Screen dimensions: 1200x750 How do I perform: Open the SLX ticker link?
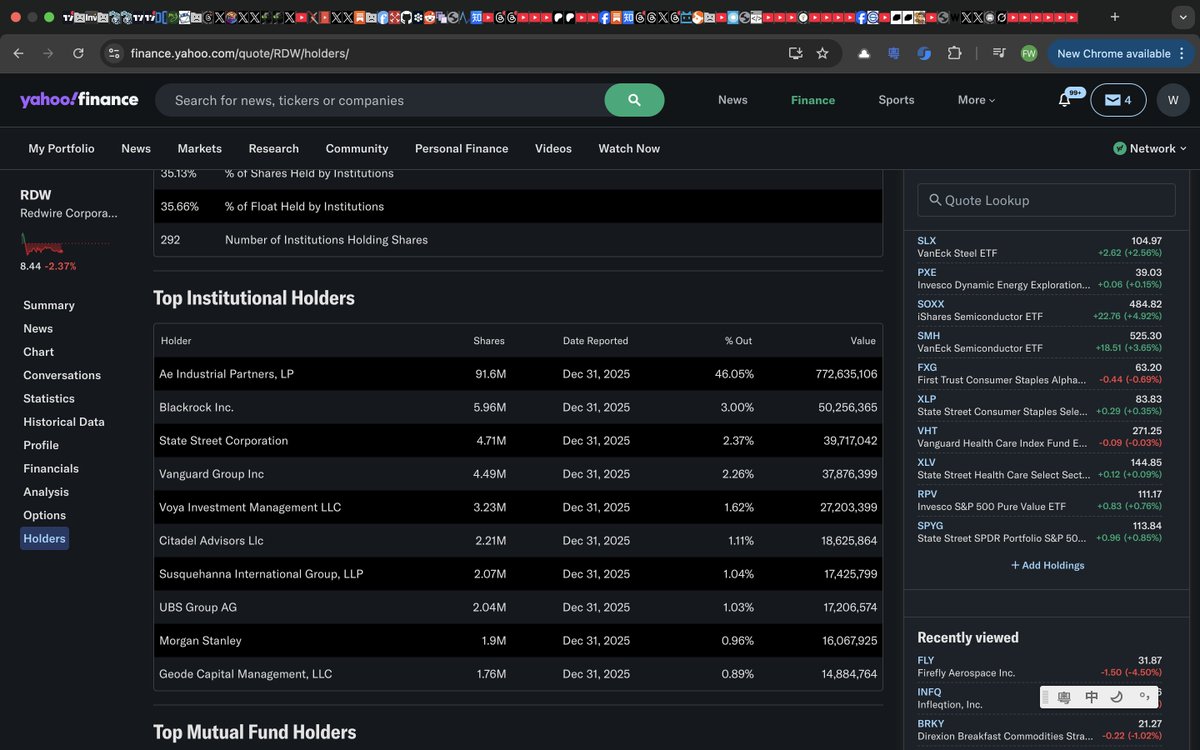coord(927,241)
